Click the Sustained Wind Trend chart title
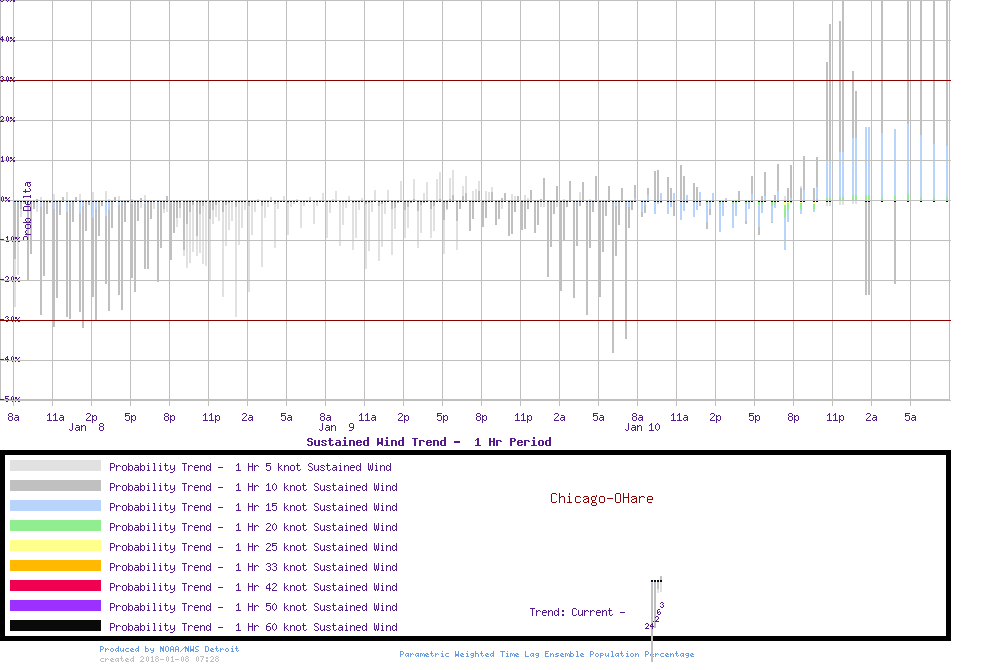The image size is (1000, 670). (x=428, y=442)
